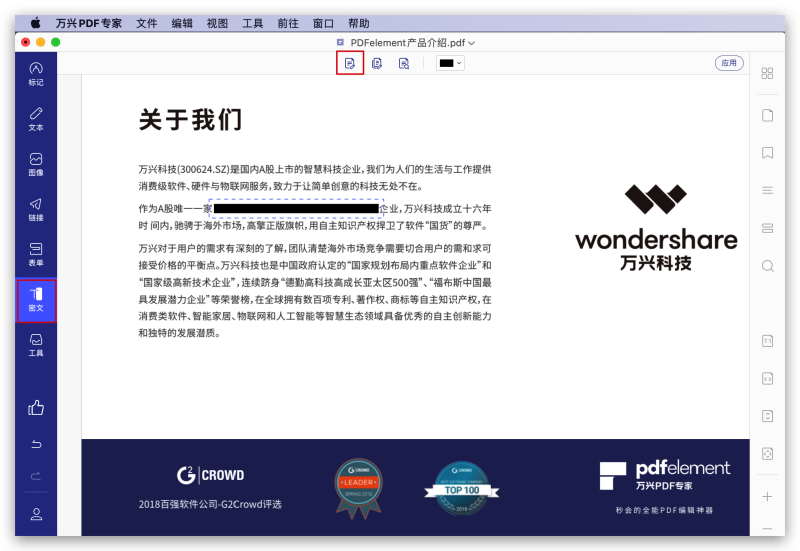
Task: Open the 万兴PDF专家 app menu
Action: (x=89, y=23)
